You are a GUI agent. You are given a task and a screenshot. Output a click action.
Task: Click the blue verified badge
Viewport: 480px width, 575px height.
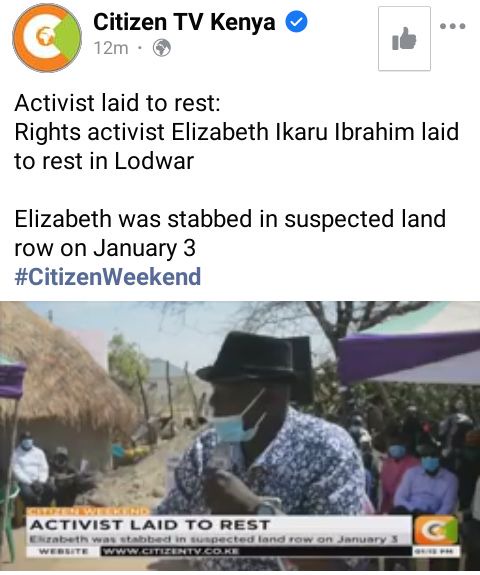click(296, 22)
